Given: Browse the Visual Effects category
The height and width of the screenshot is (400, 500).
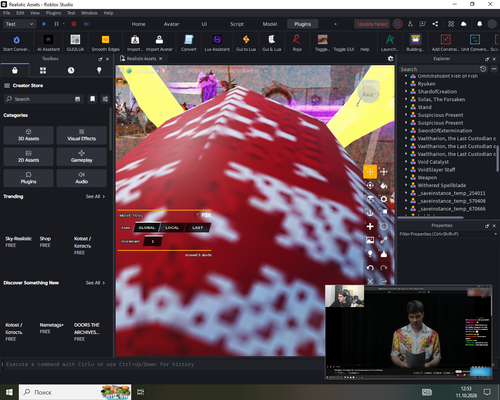Looking at the screenshot, I should [x=82, y=135].
